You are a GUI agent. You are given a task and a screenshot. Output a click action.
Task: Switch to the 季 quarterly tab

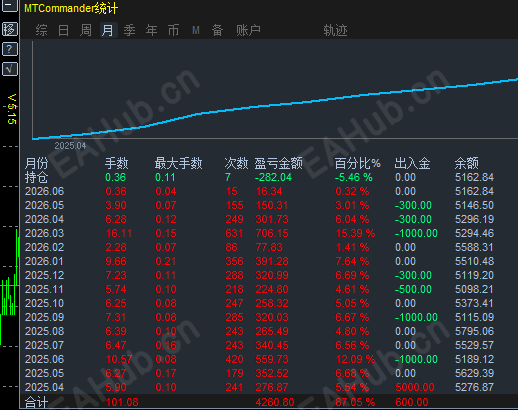tap(129, 30)
